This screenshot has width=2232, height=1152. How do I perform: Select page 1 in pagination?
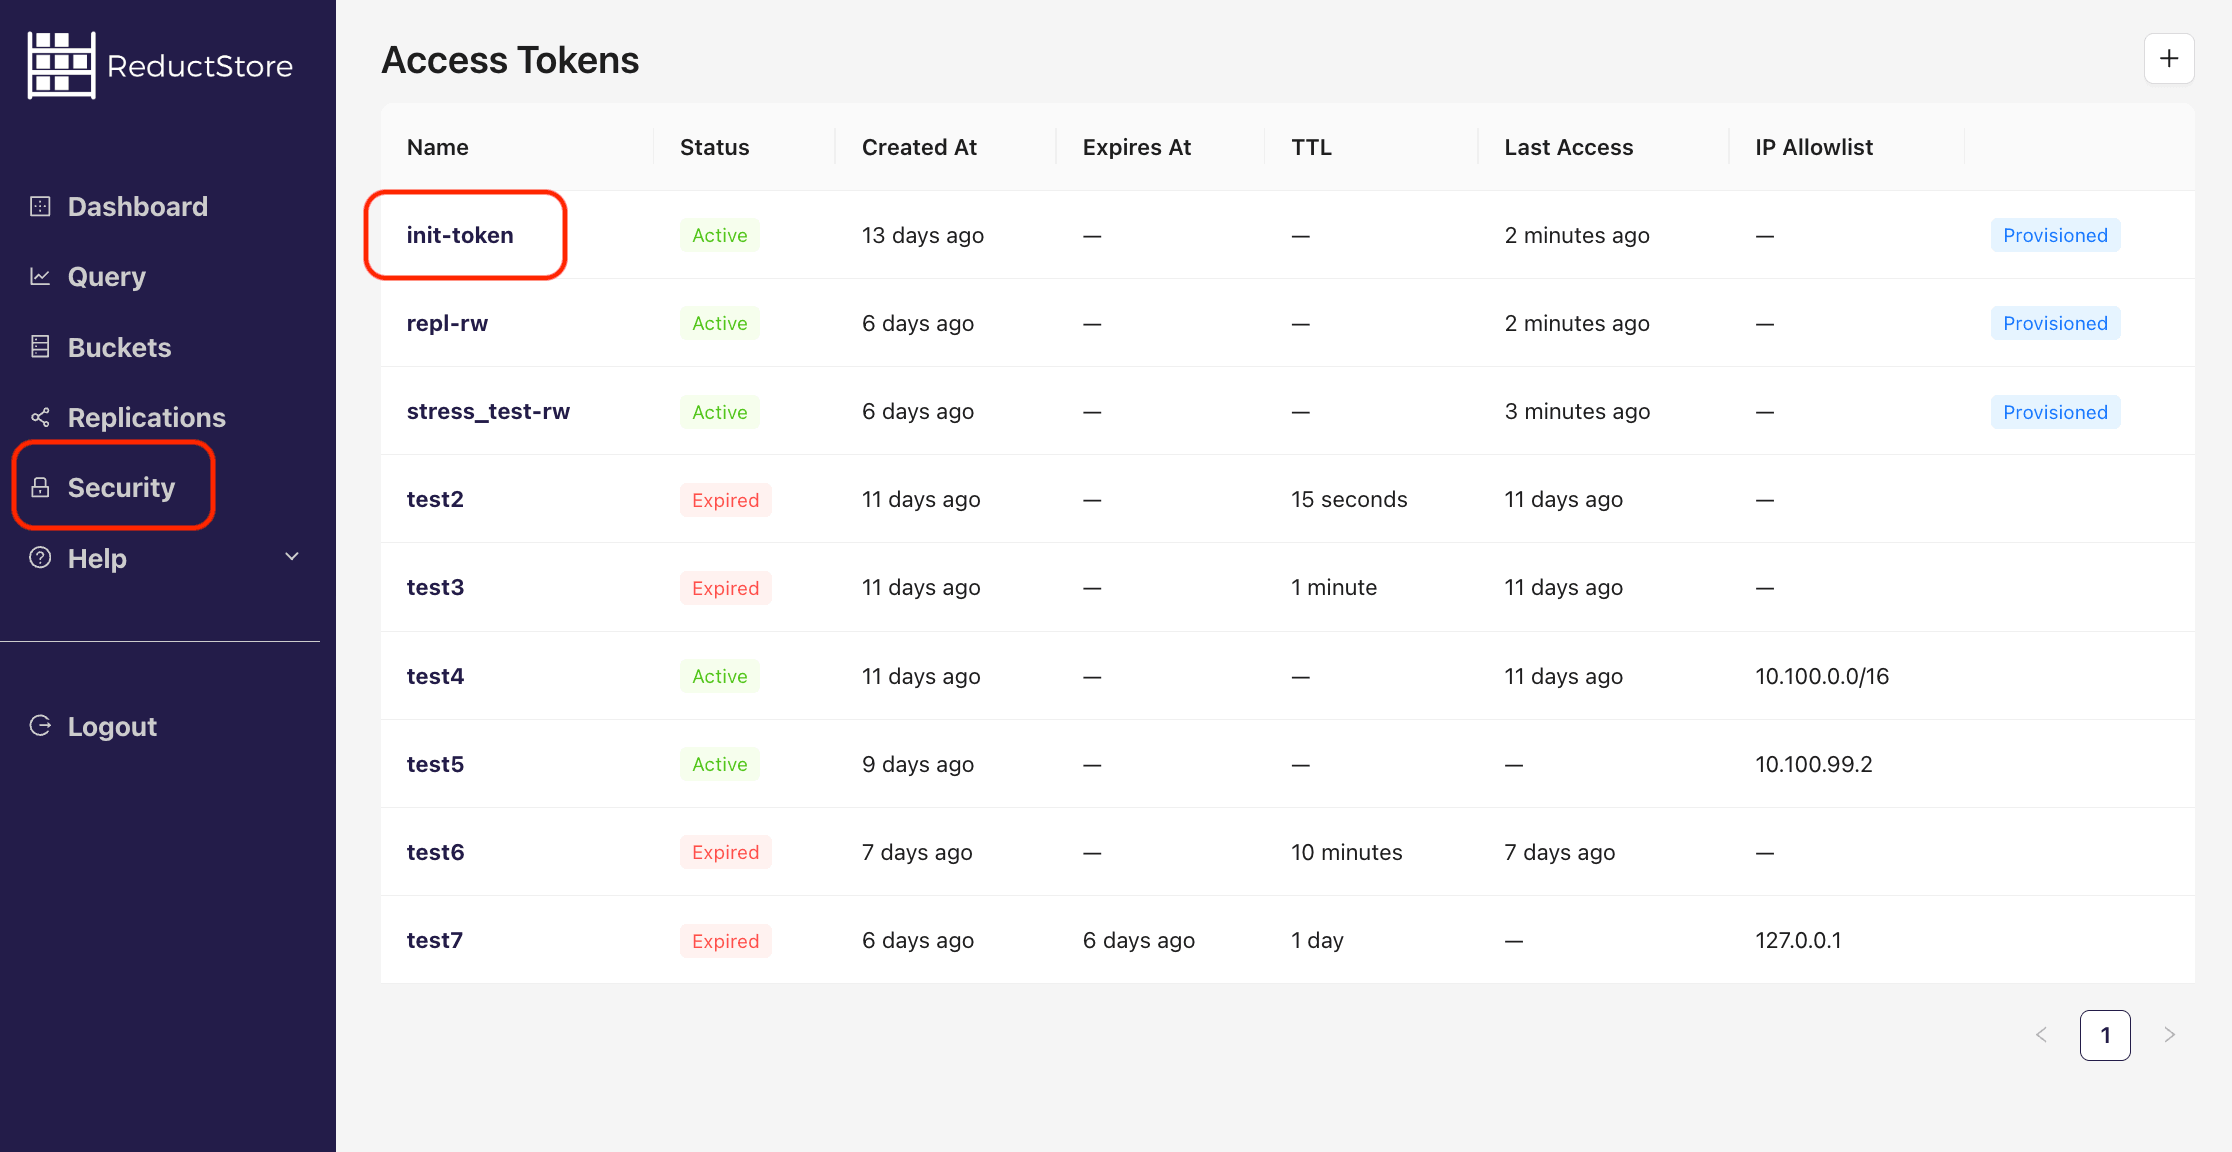(2105, 1035)
